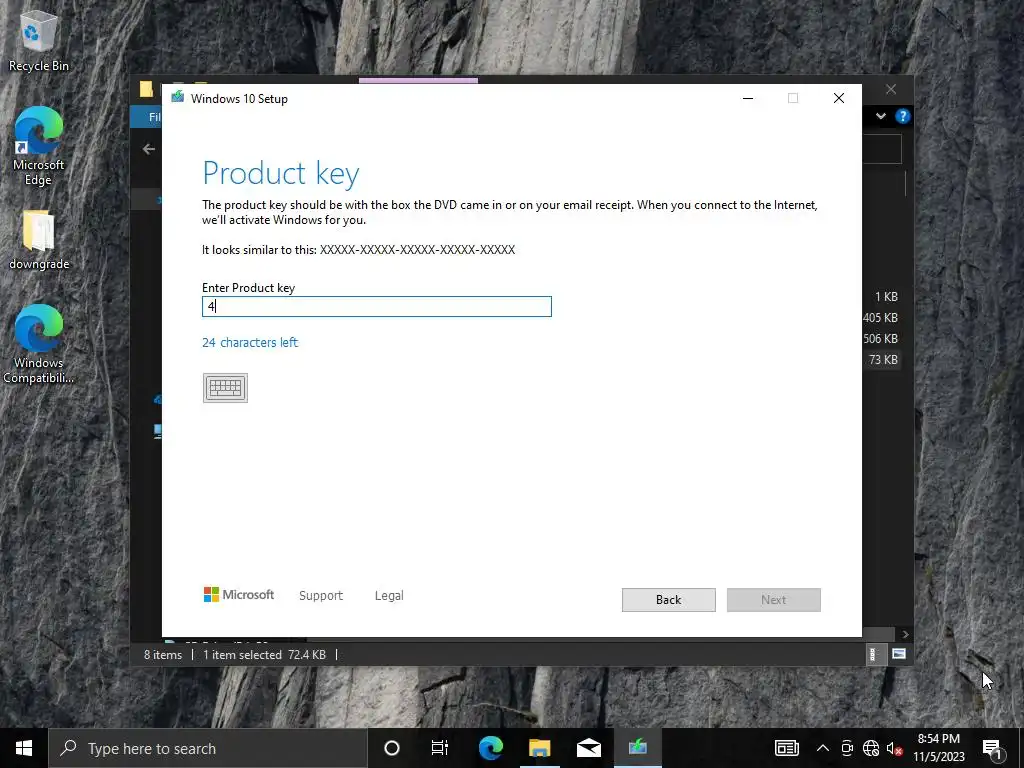This screenshot has width=1024, height=768.
Task: Expand the File Explorer ribbon chevron
Action: coord(881,116)
